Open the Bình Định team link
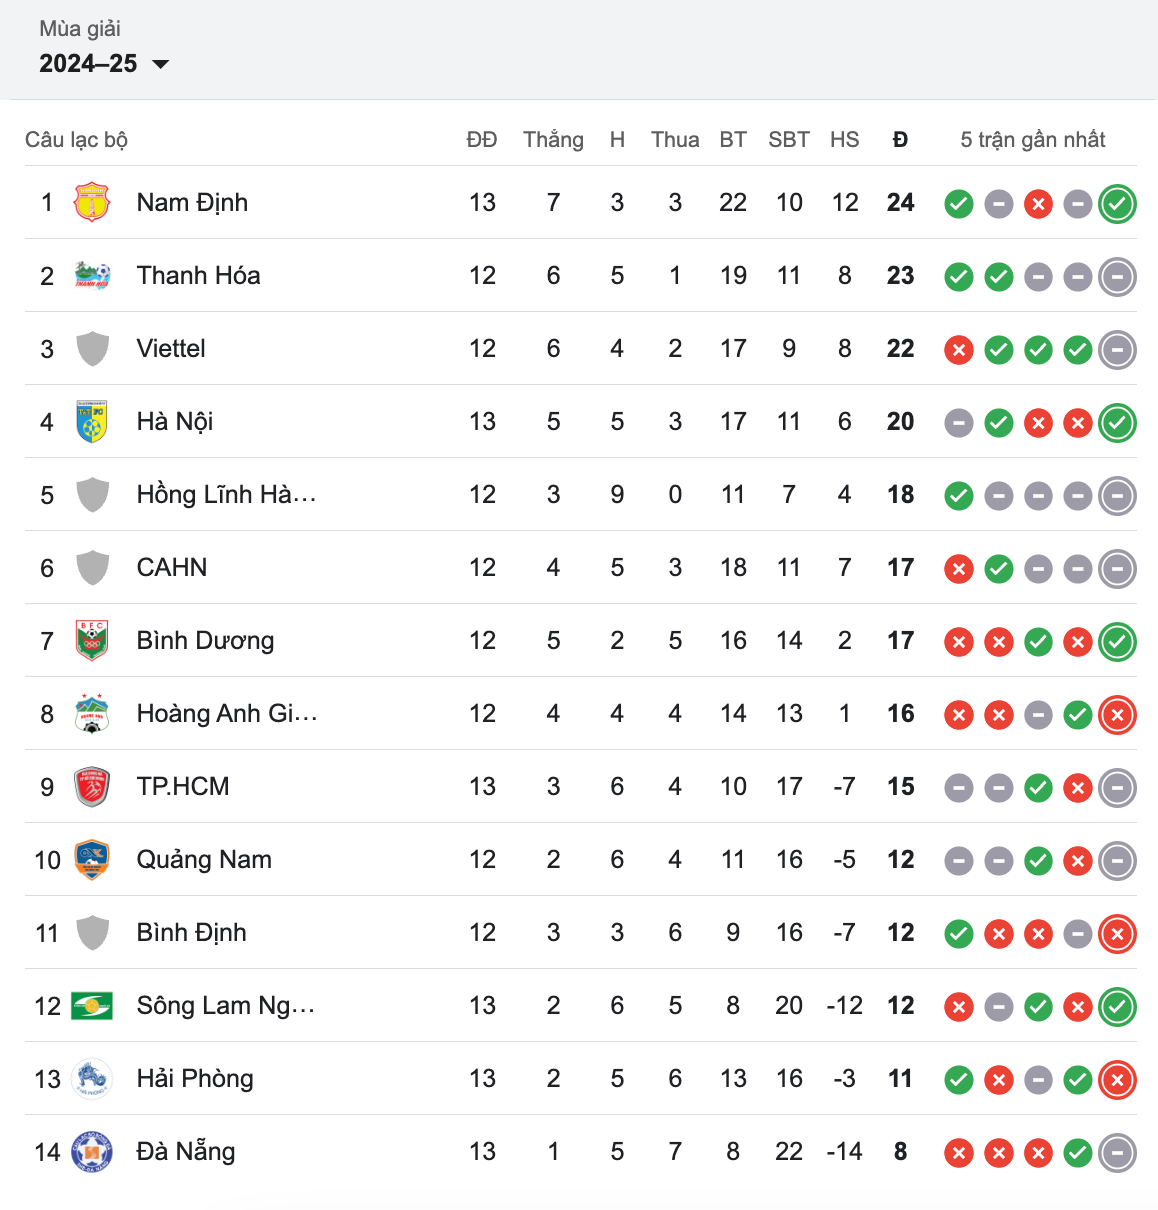The image size is (1158, 1210). click(x=191, y=933)
